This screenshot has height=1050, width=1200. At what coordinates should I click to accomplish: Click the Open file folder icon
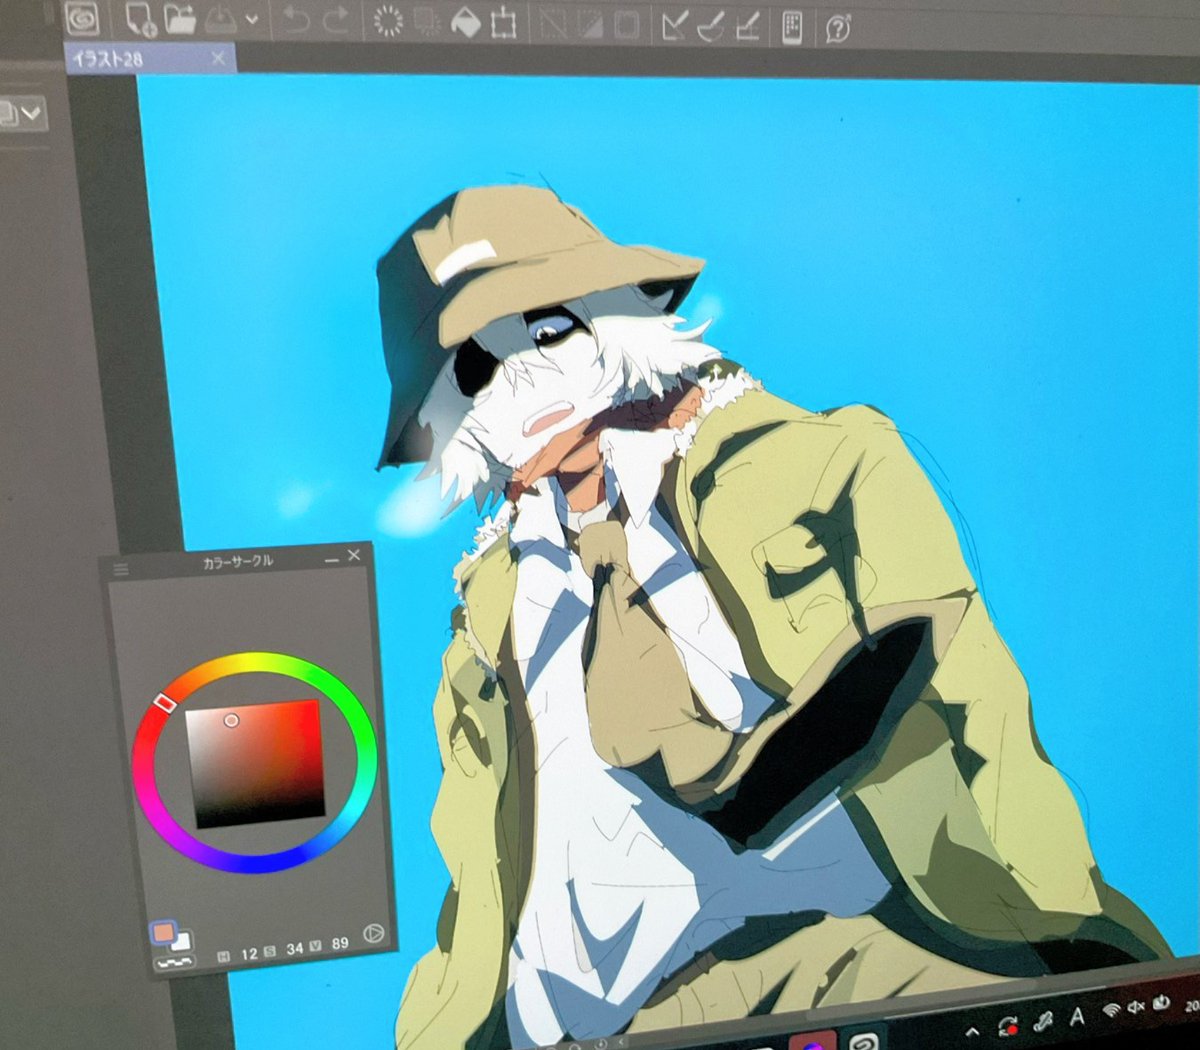pyautogui.click(x=180, y=19)
